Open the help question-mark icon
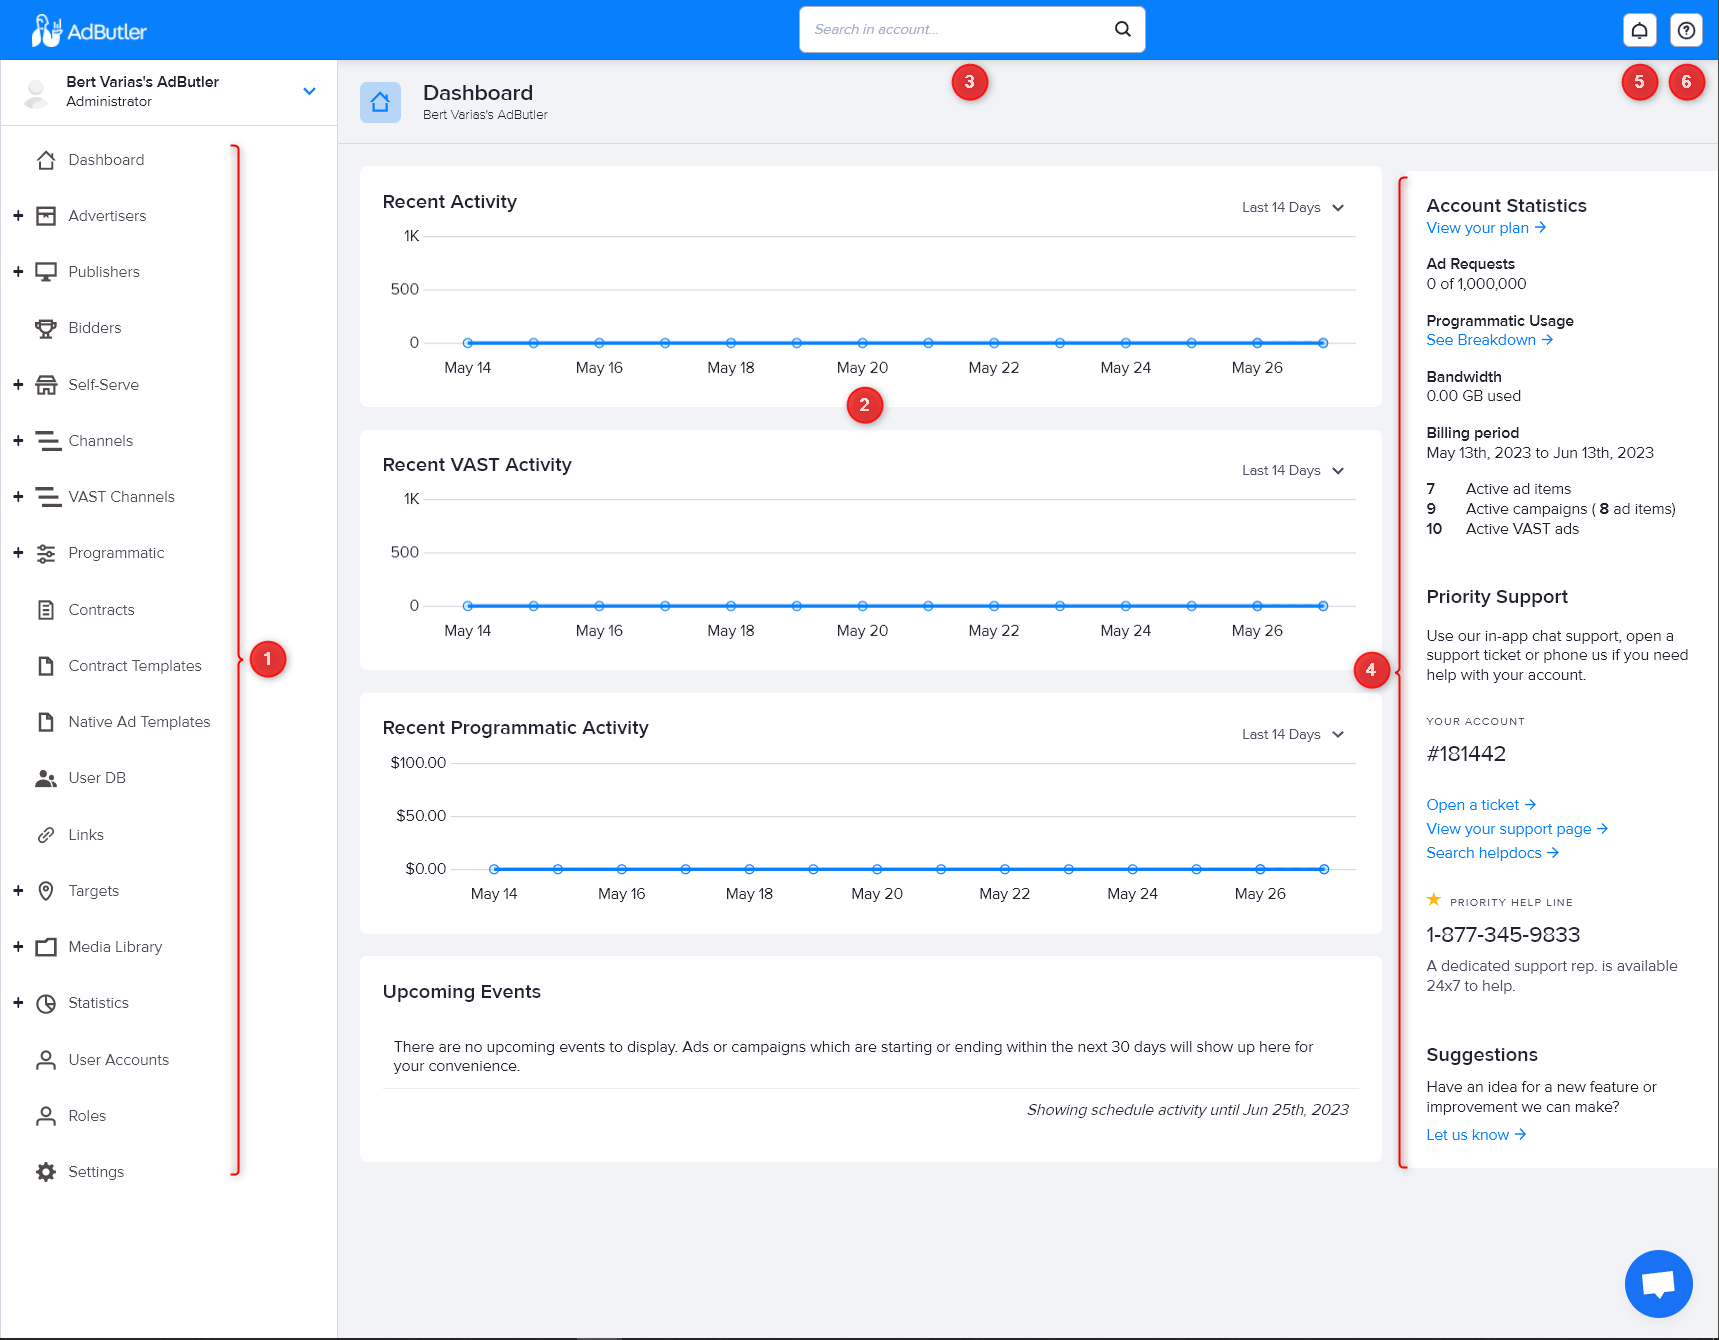Viewport: 1719px width, 1340px height. click(1686, 29)
